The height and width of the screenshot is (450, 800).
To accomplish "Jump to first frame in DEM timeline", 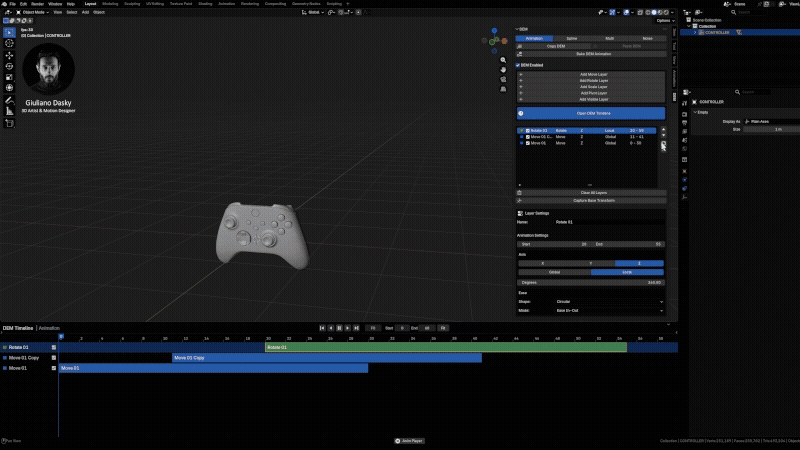I will point(322,328).
